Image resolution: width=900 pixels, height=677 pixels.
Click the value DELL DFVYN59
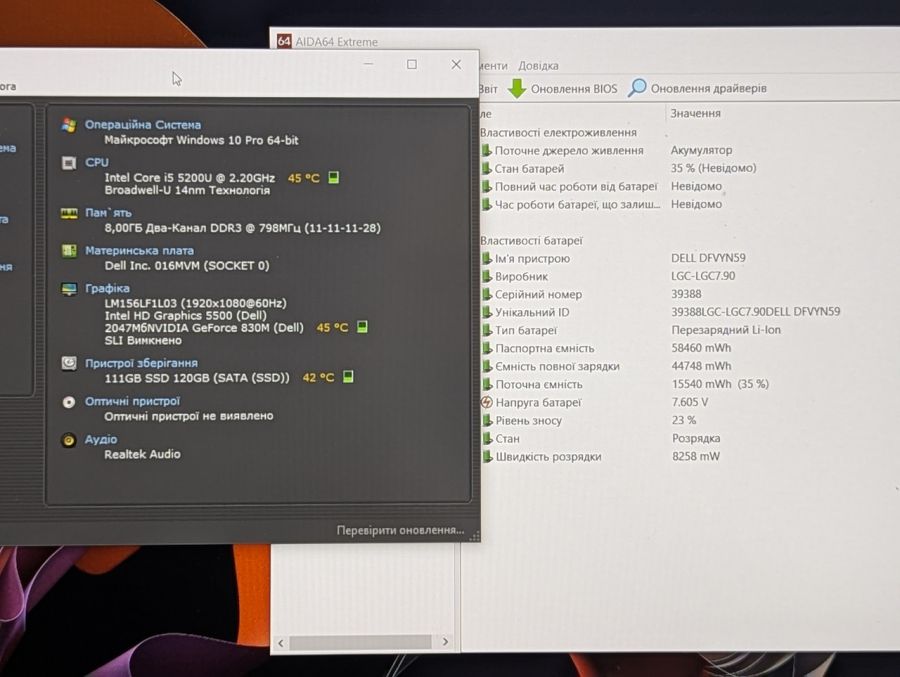point(708,258)
